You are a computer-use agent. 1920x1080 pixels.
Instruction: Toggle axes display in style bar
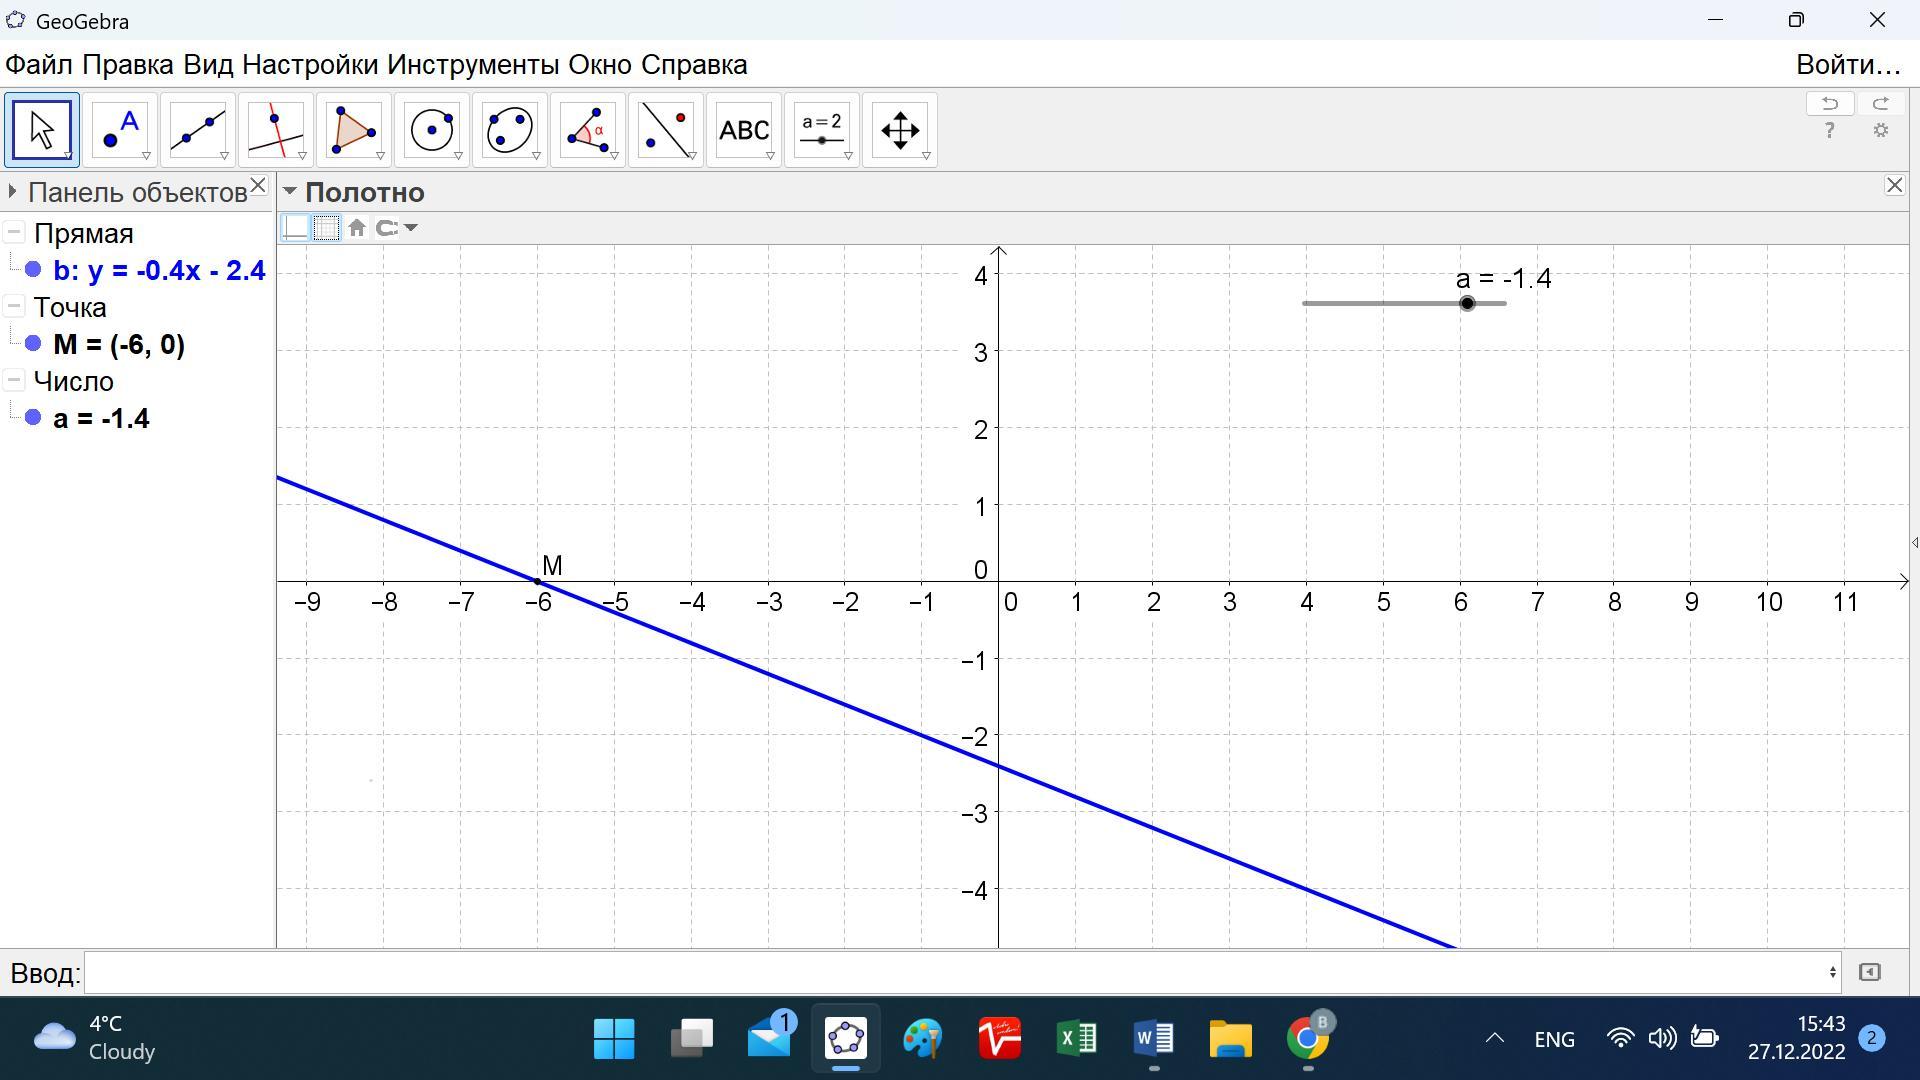[x=296, y=228]
